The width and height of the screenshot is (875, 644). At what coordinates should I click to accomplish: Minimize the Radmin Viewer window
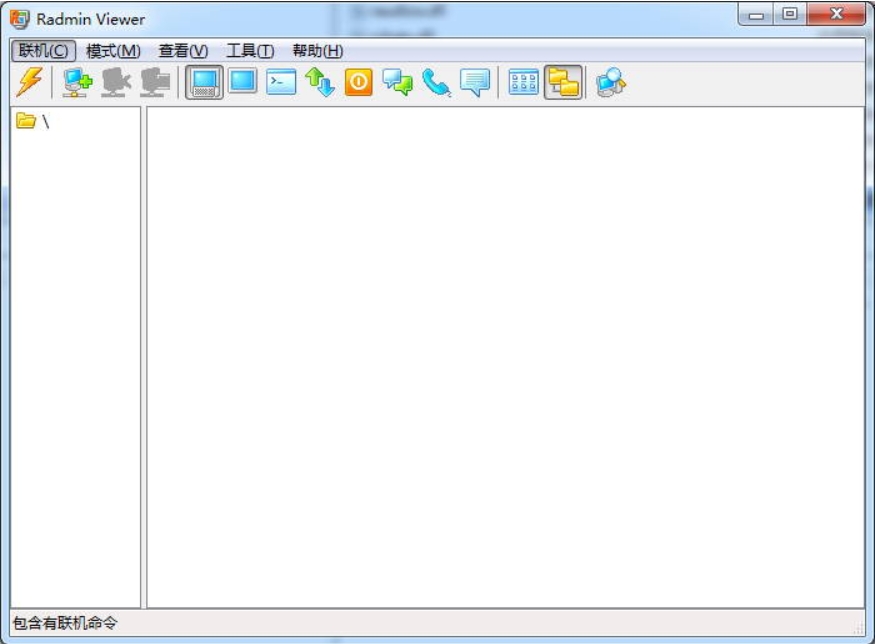(x=756, y=15)
